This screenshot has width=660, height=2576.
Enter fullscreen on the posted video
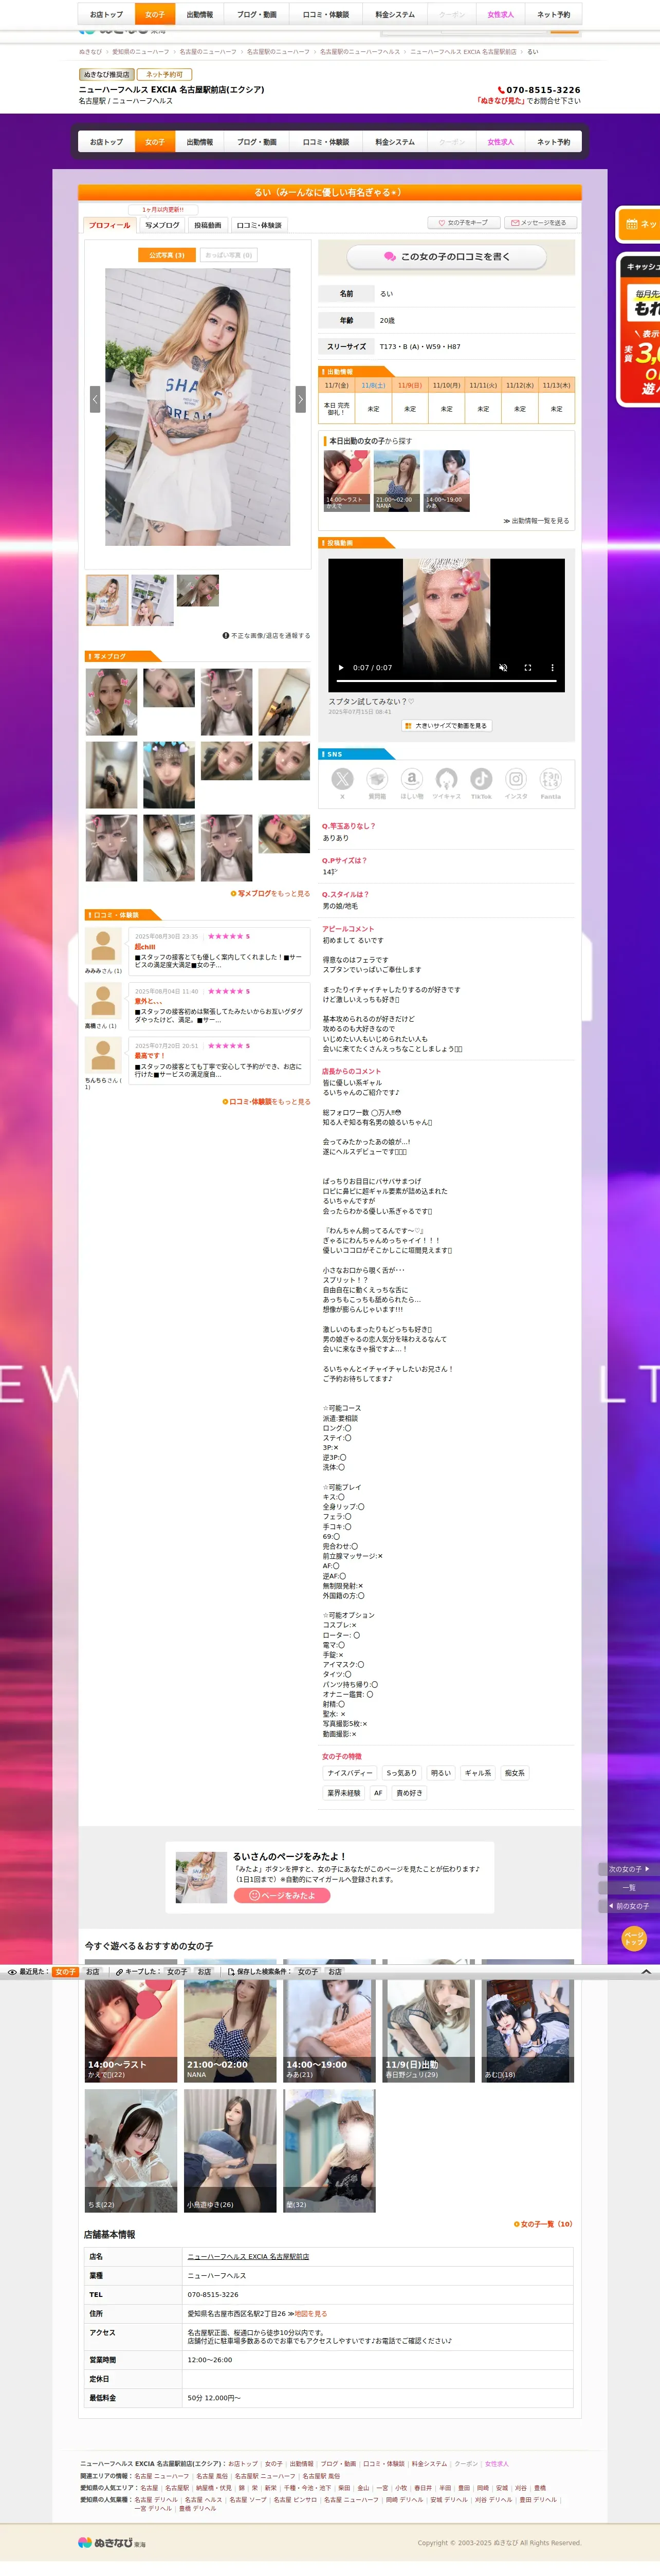click(x=527, y=667)
